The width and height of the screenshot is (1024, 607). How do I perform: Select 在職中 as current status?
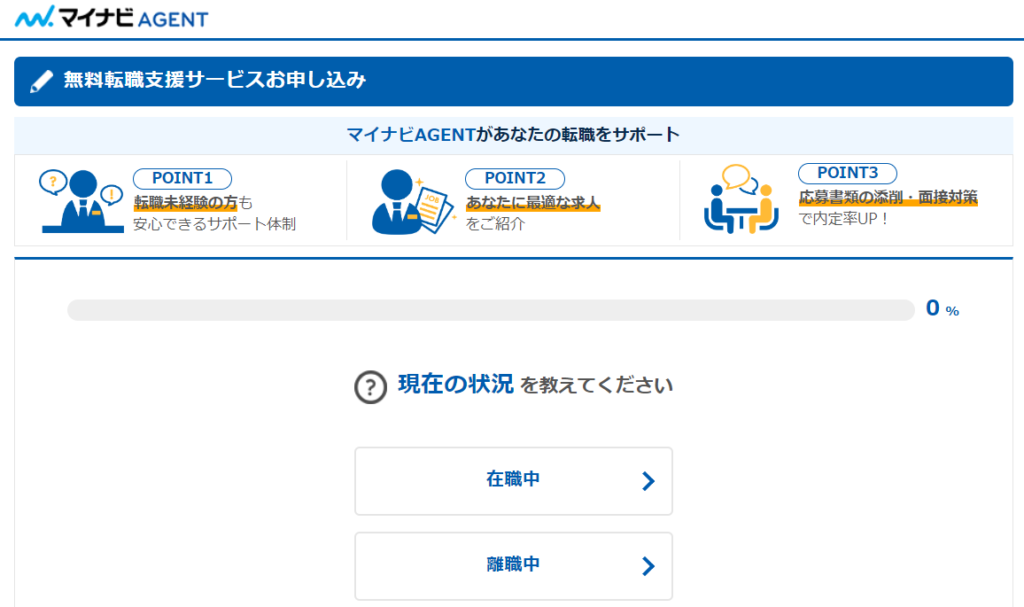(513, 481)
